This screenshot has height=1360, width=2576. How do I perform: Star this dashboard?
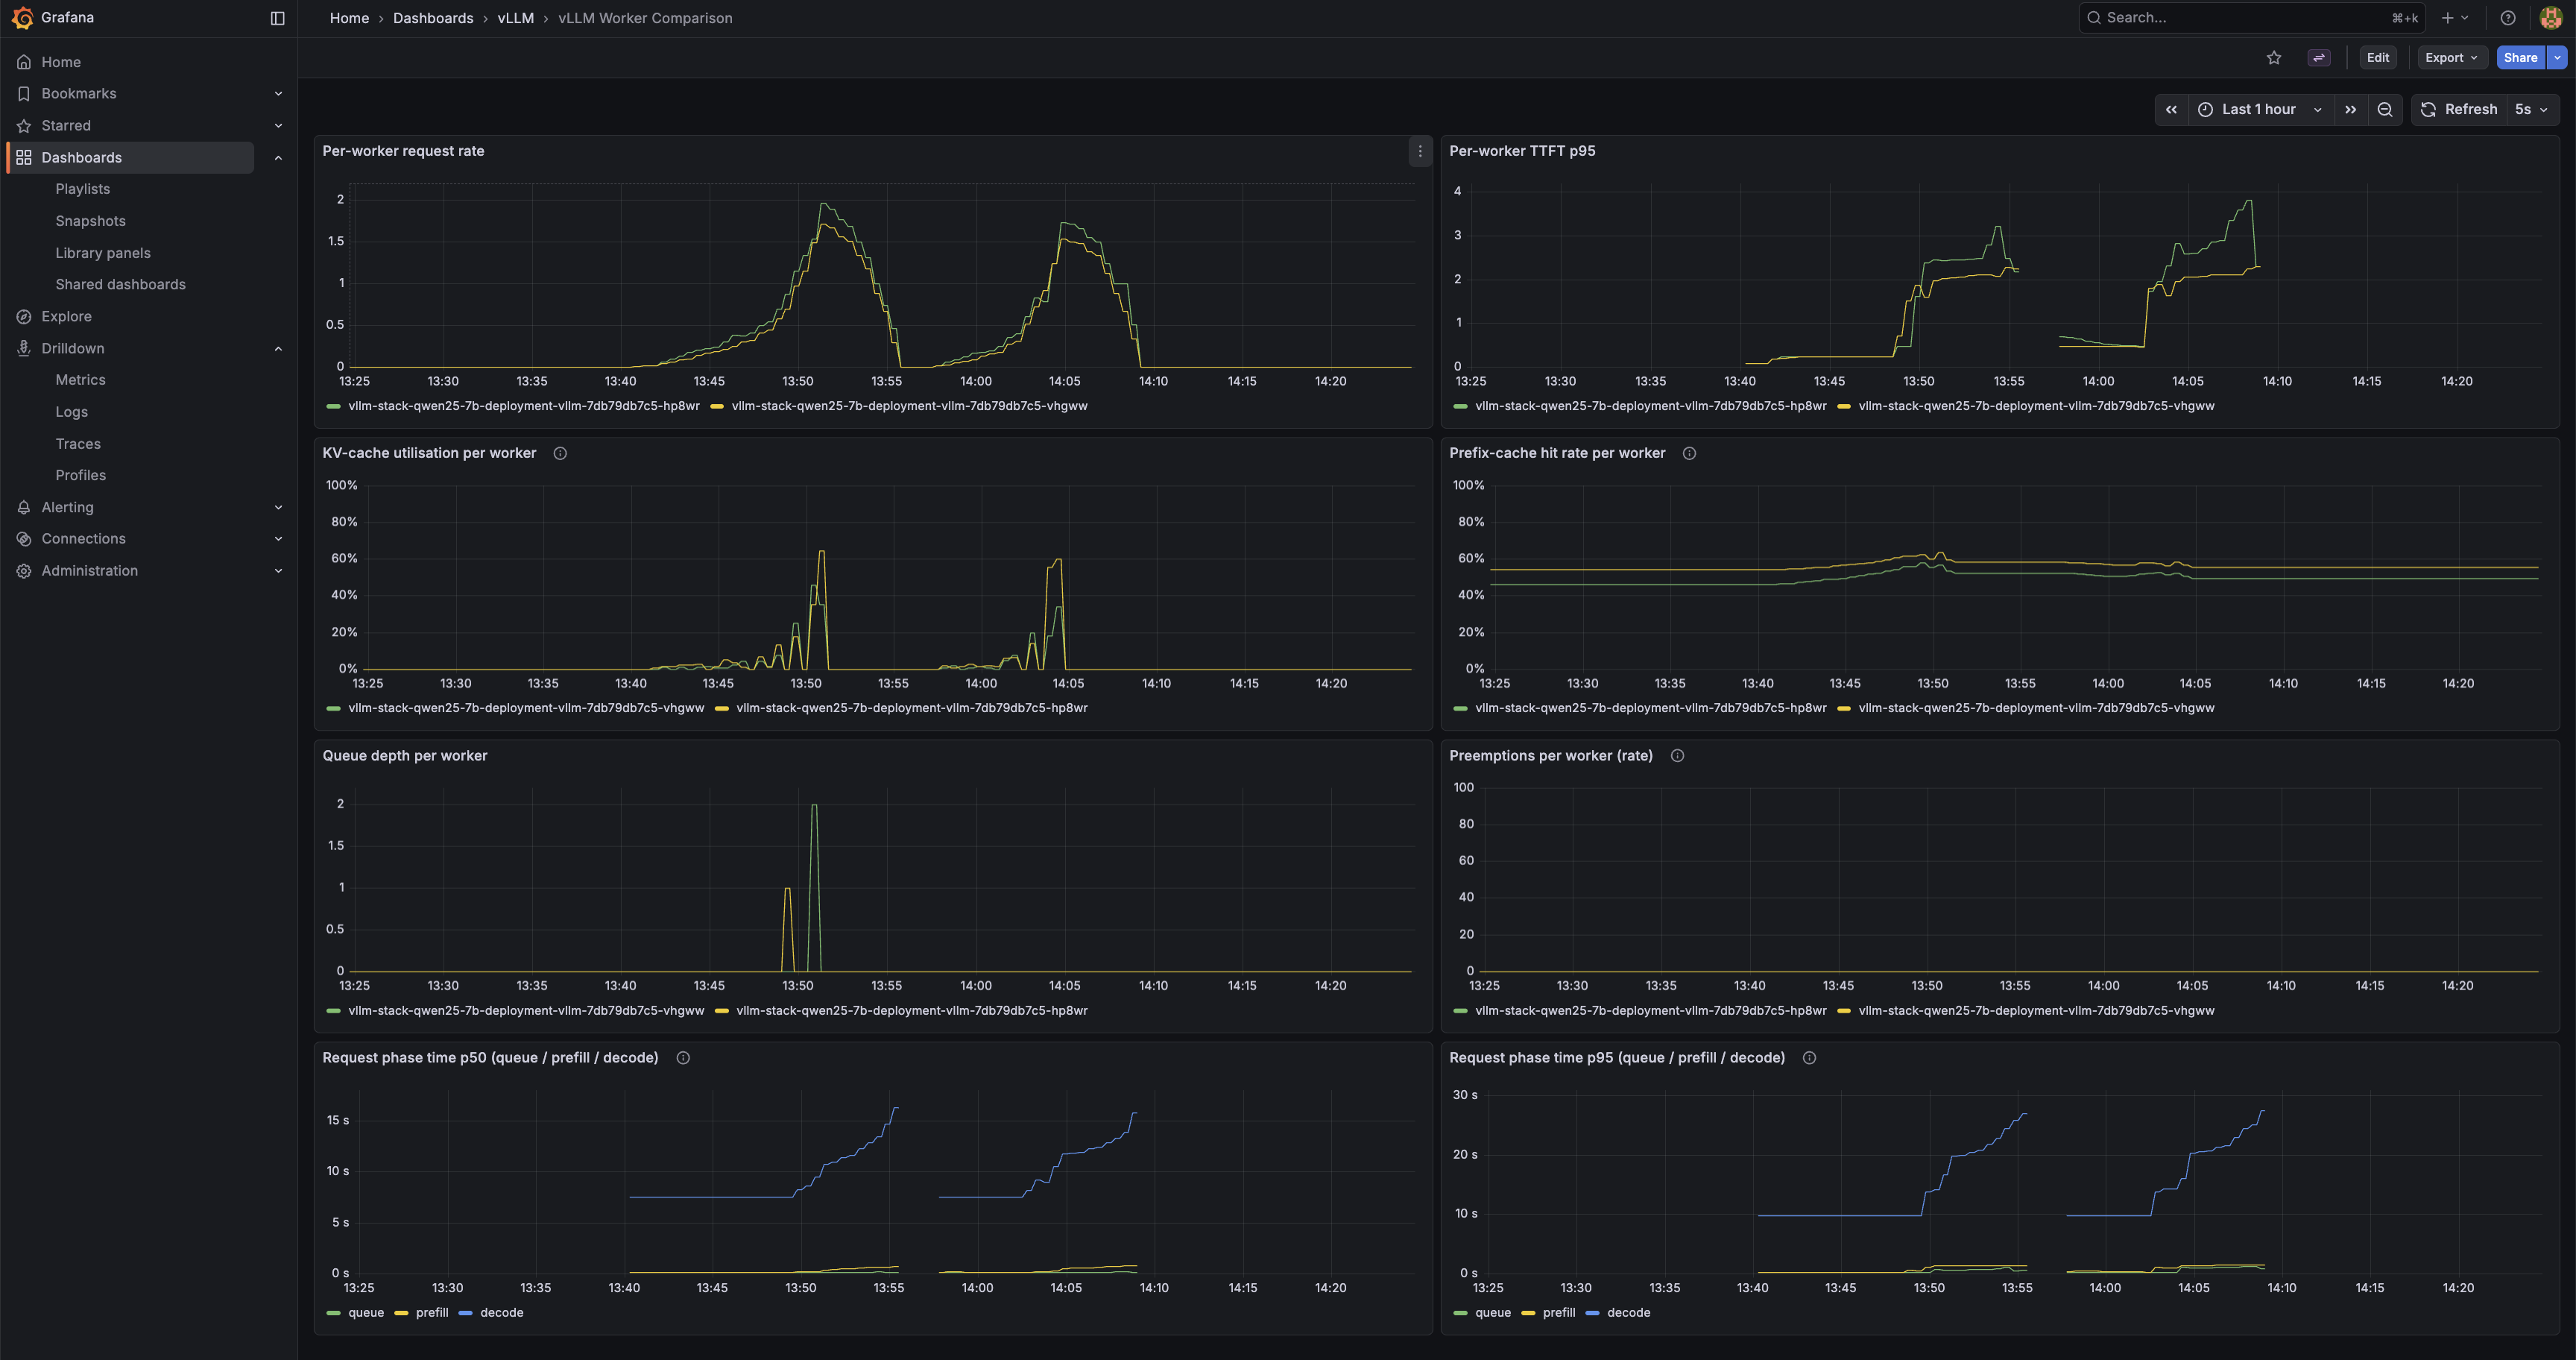coord(2274,57)
